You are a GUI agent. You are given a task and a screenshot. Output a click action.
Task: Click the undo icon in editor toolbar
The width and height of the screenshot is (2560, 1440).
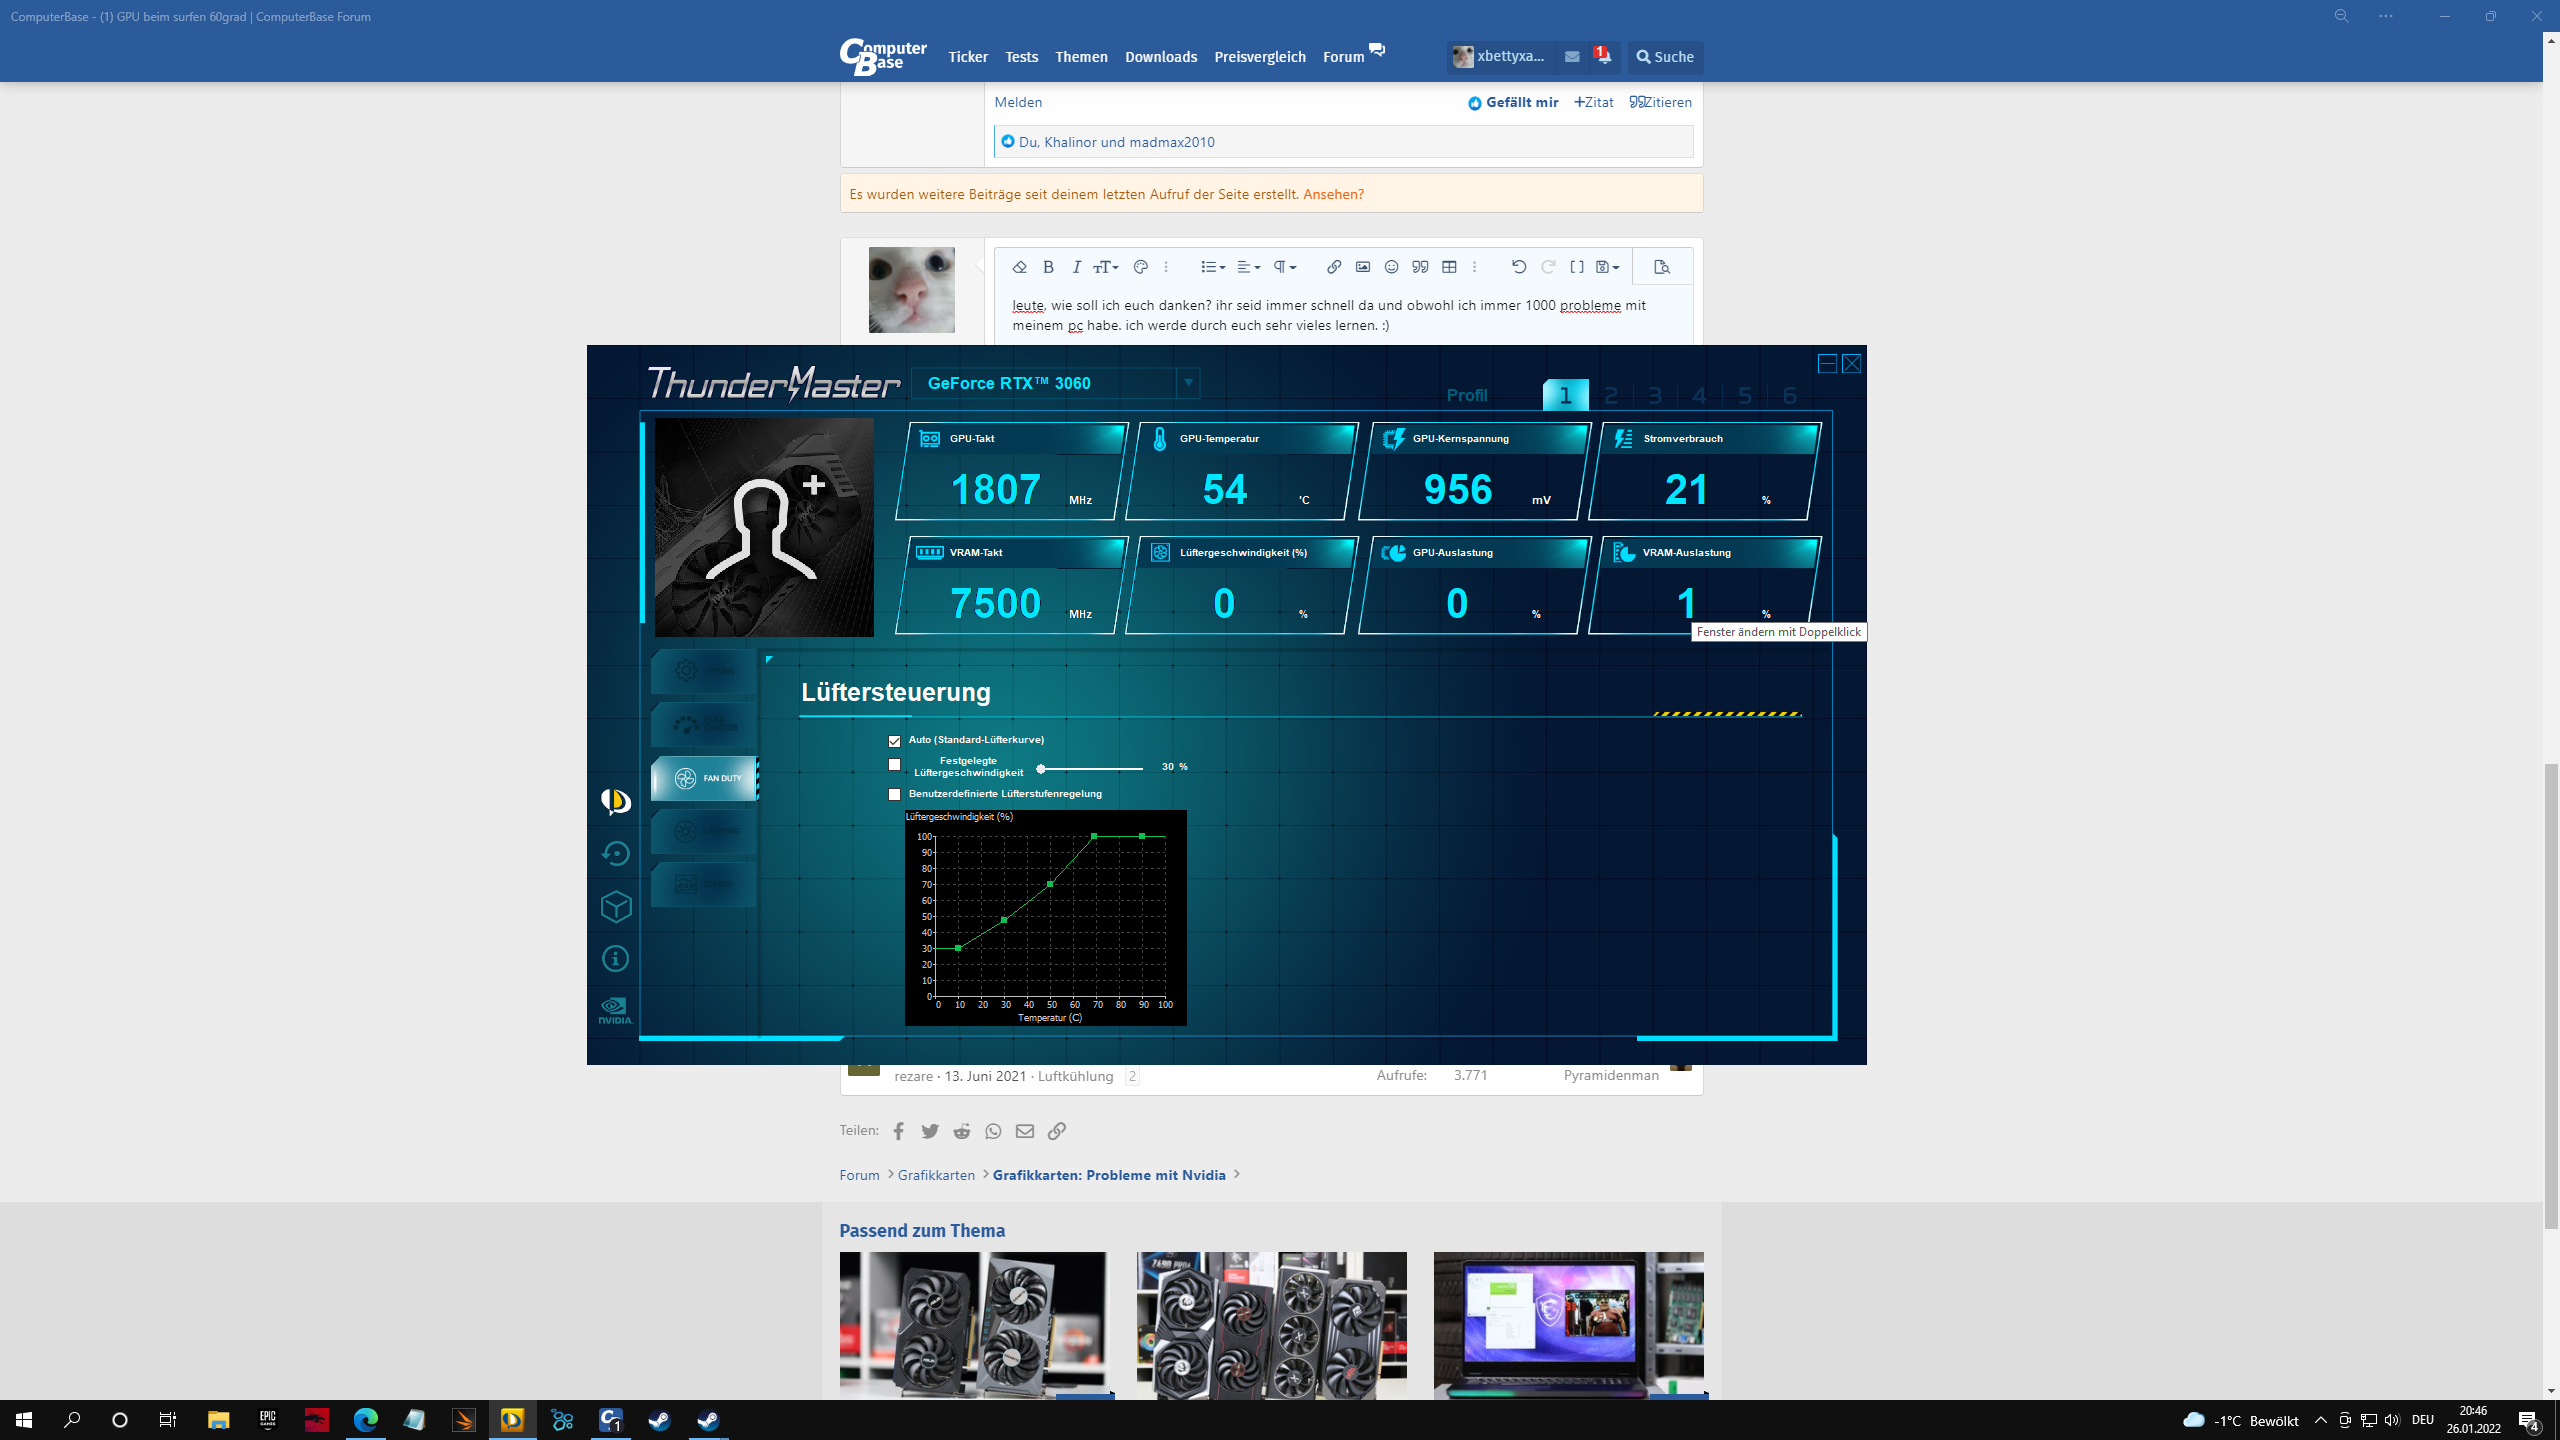[1518, 267]
